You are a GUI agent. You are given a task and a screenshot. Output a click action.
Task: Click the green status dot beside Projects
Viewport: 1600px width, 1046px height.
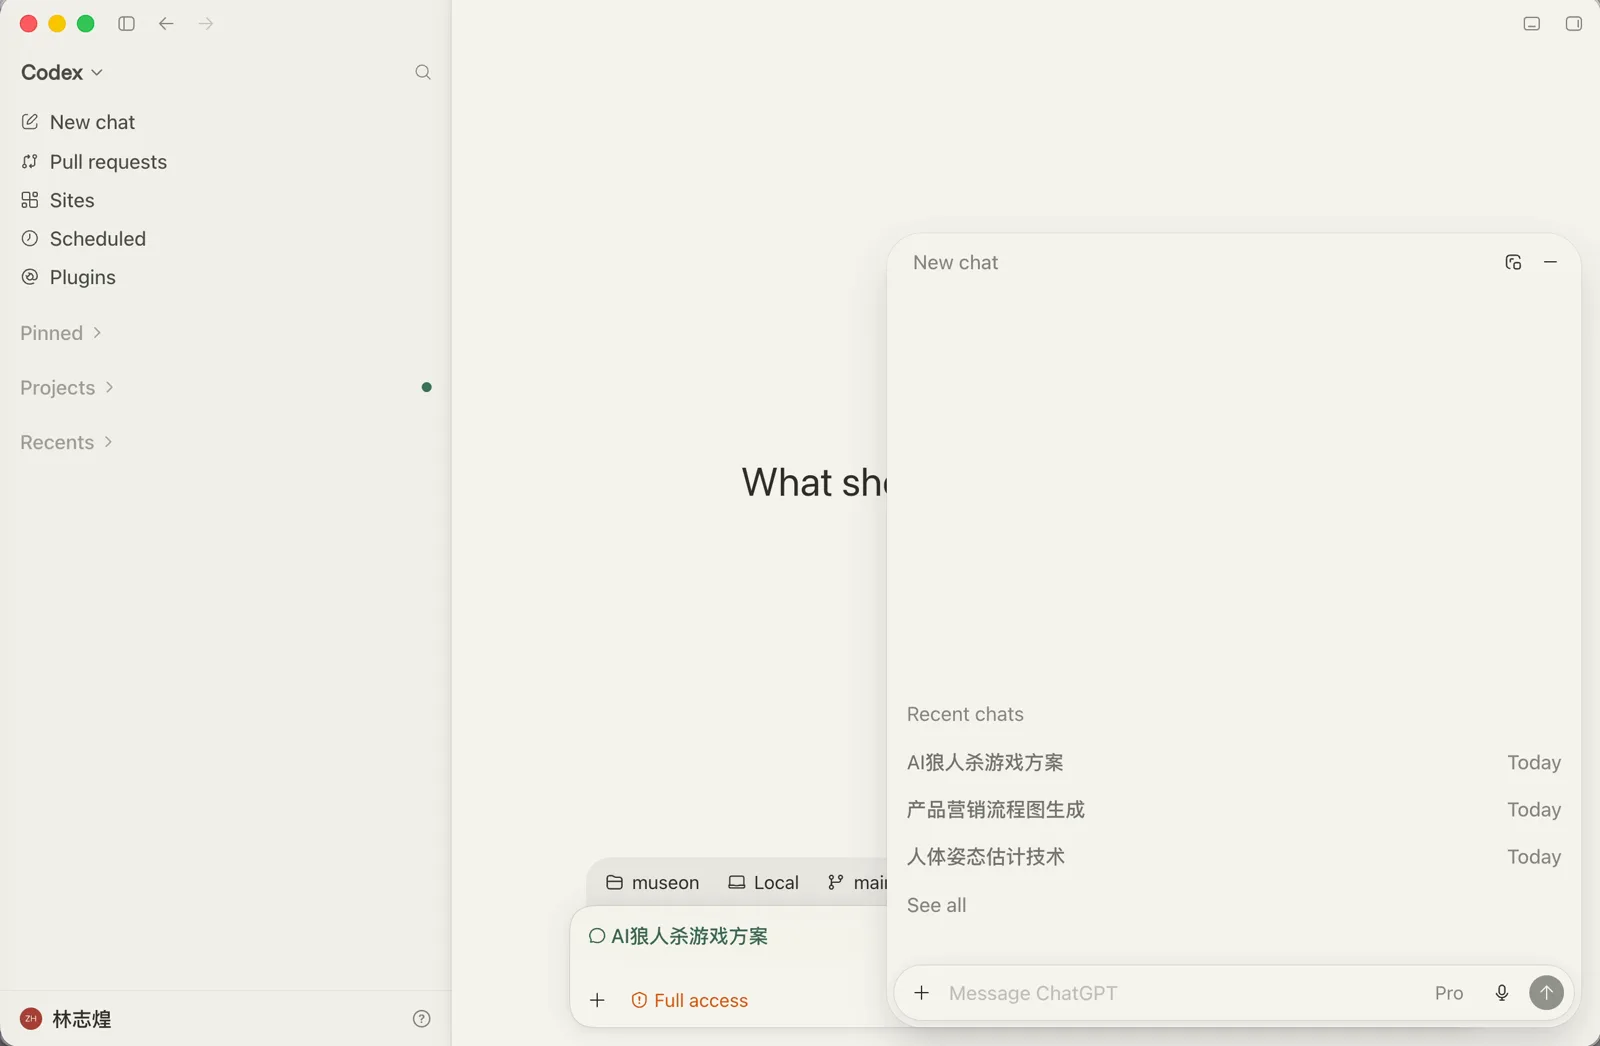tap(427, 387)
